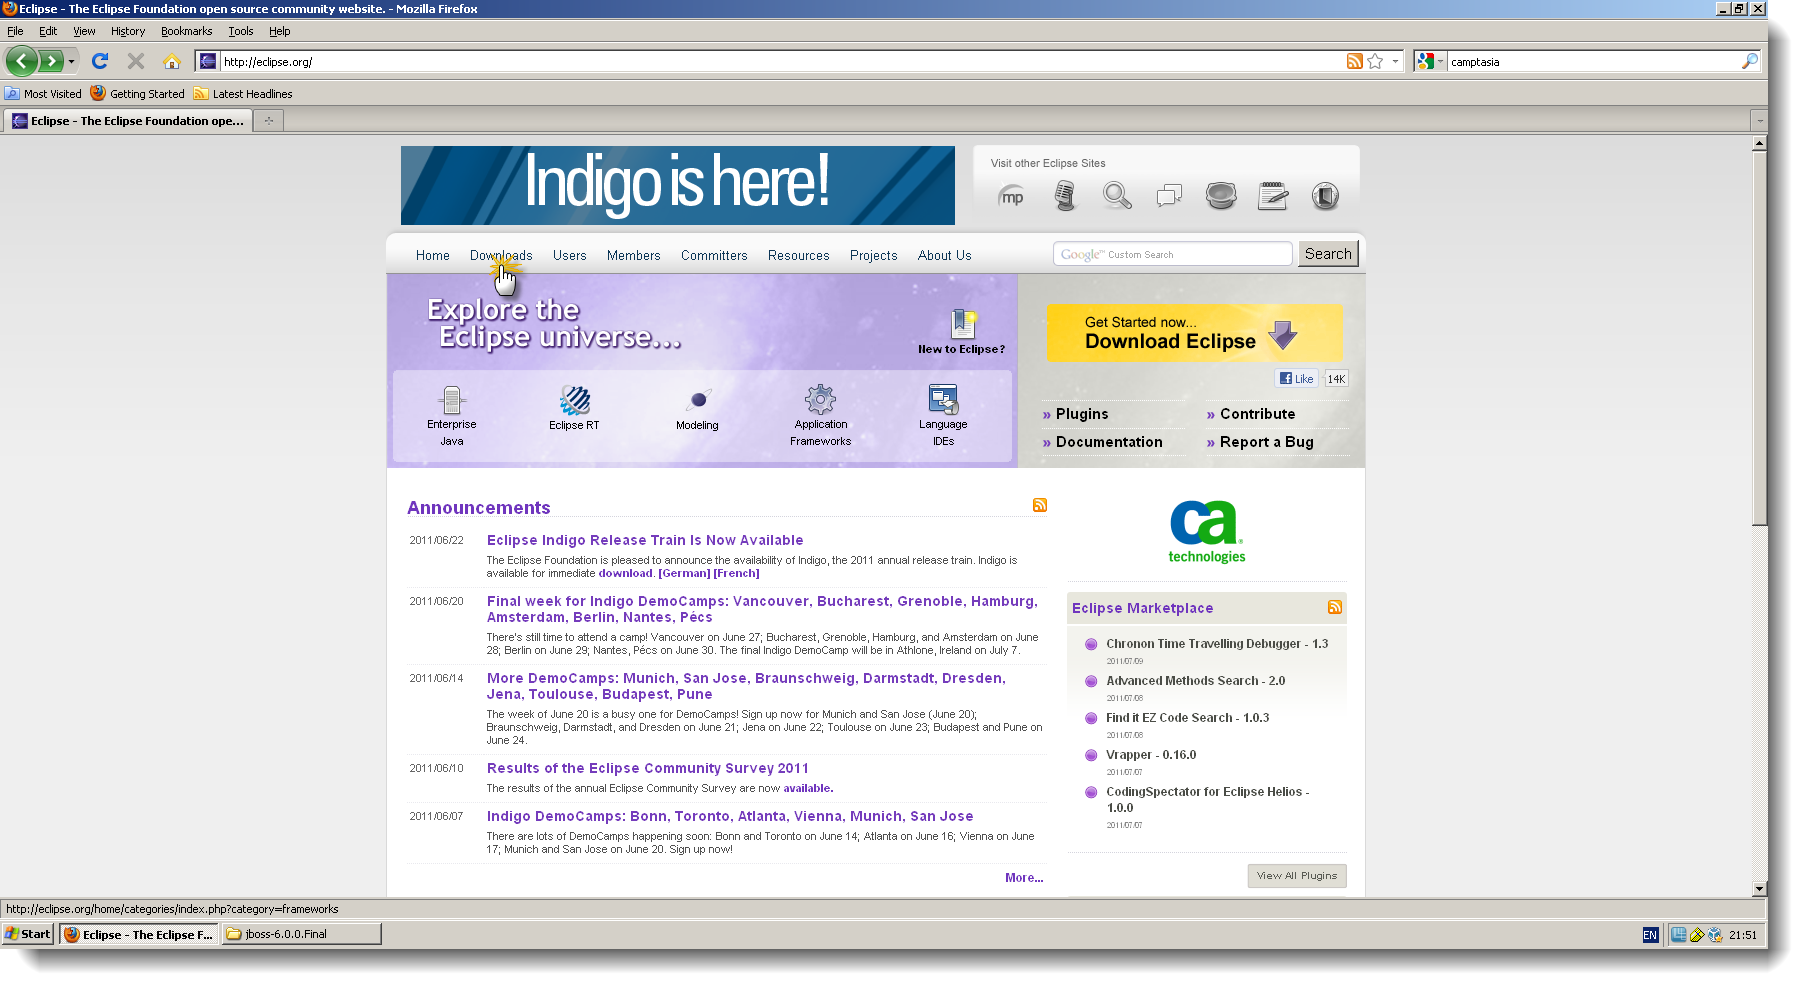Select the Eclipse Foundation browser tab
The height and width of the screenshot is (989, 1808).
tap(128, 120)
